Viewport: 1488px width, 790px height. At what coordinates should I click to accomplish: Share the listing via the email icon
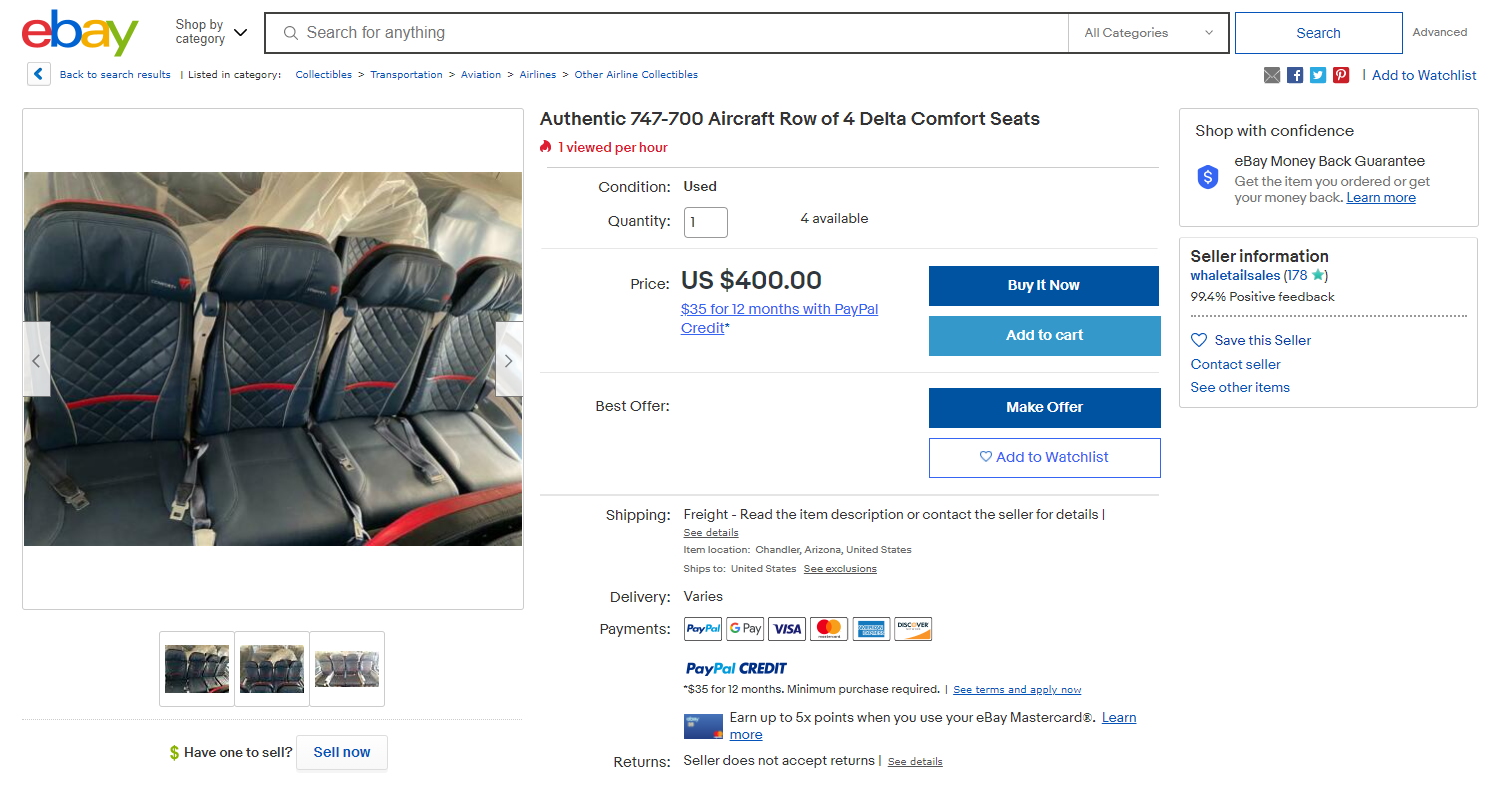click(1271, 75)
